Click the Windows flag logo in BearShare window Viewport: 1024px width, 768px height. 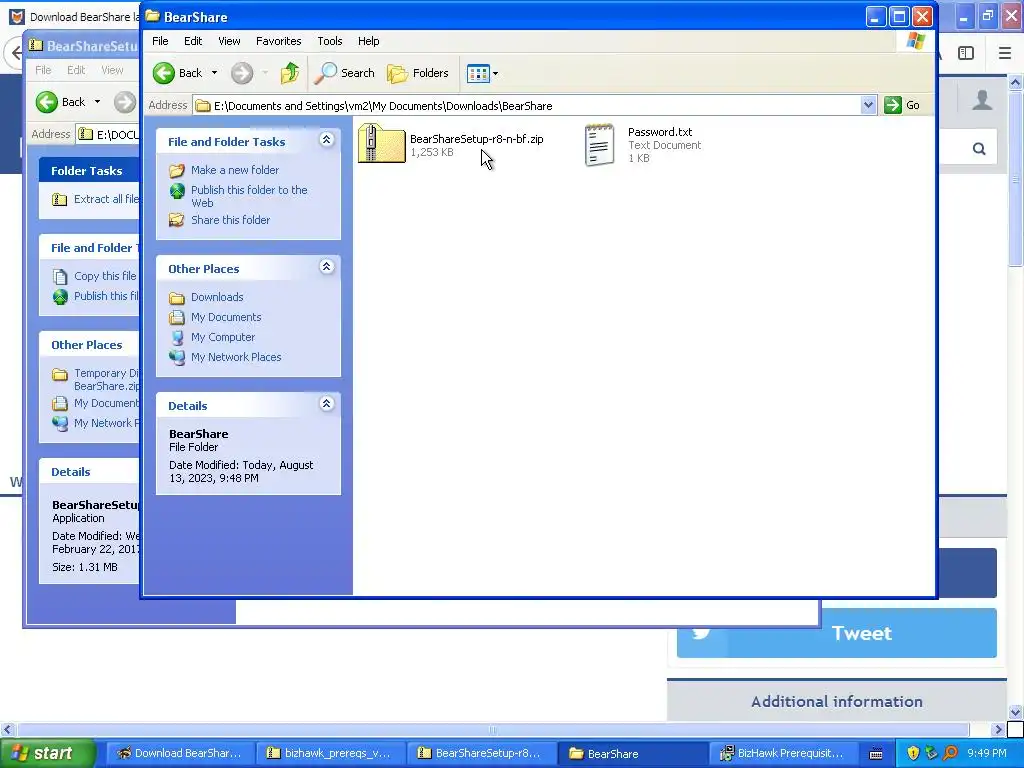(x=916, y=41)
